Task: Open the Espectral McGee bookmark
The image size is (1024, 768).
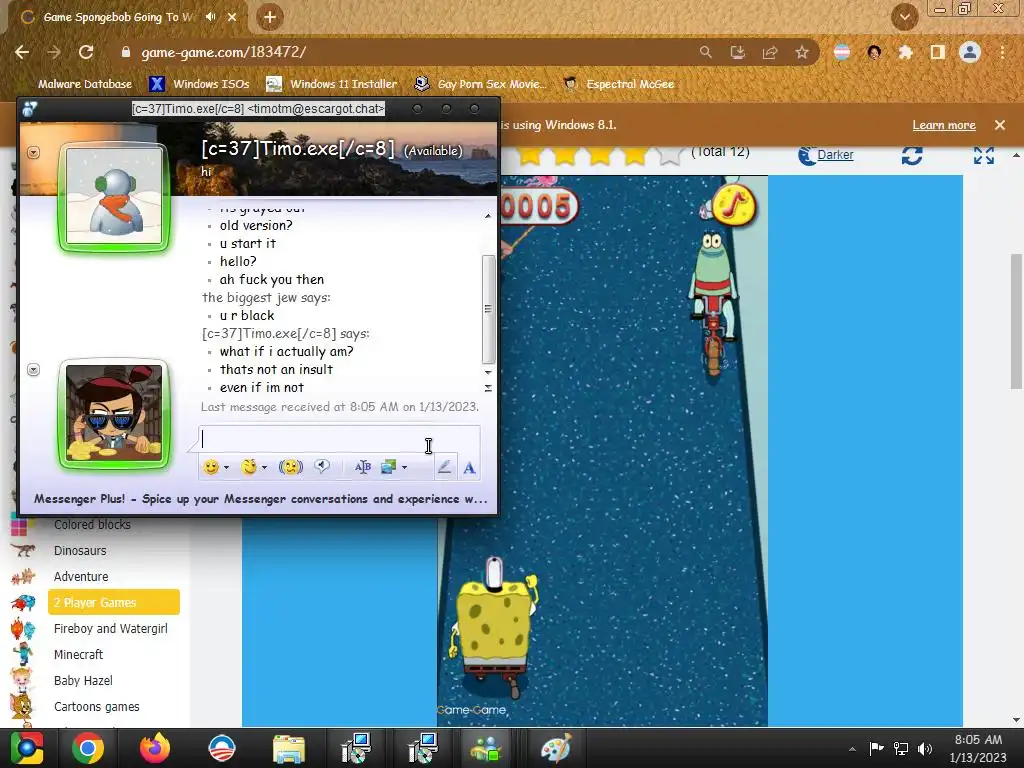Action: [x=619, y=84]
